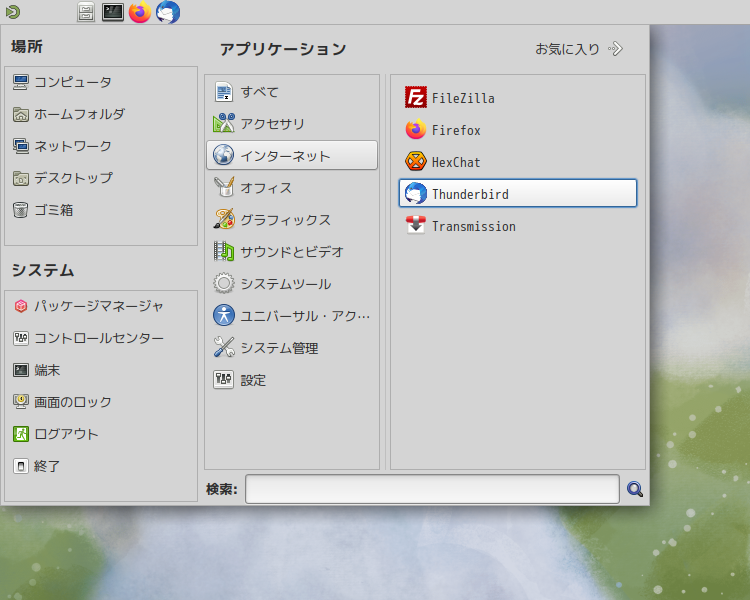
Task: Select the インターネット category
Action: pyautogui.click(x=292, y=155)
